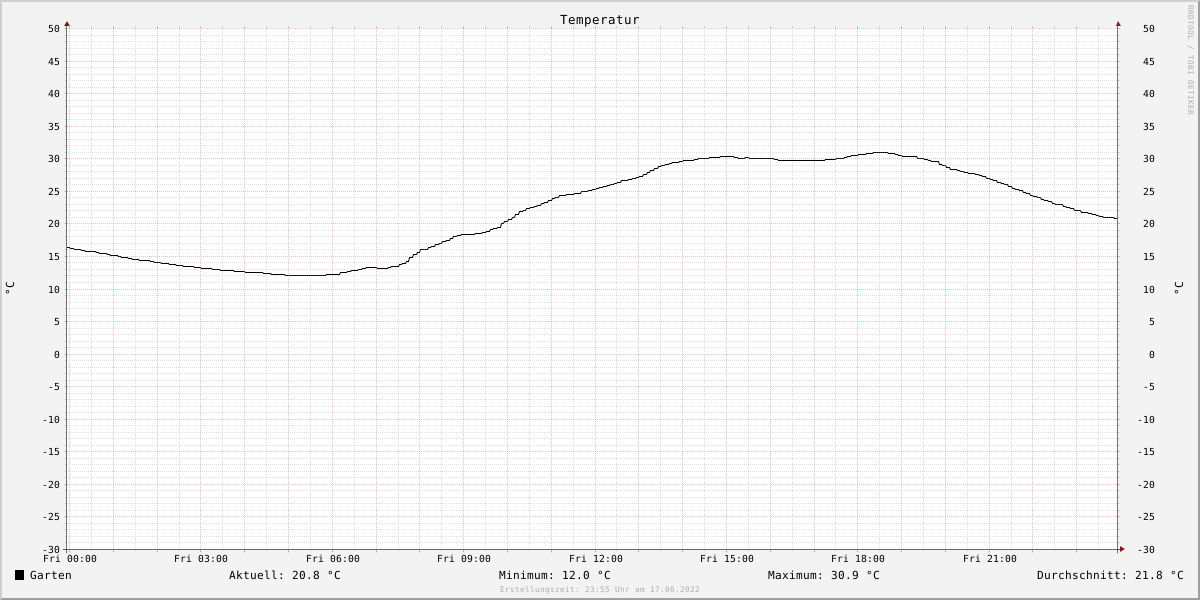Click the 'Erstellungszeit: 23:55 Uhr am 17.06.2022' footer
The width and height of the screenshot is (1200, 600).
coord(600,589)
